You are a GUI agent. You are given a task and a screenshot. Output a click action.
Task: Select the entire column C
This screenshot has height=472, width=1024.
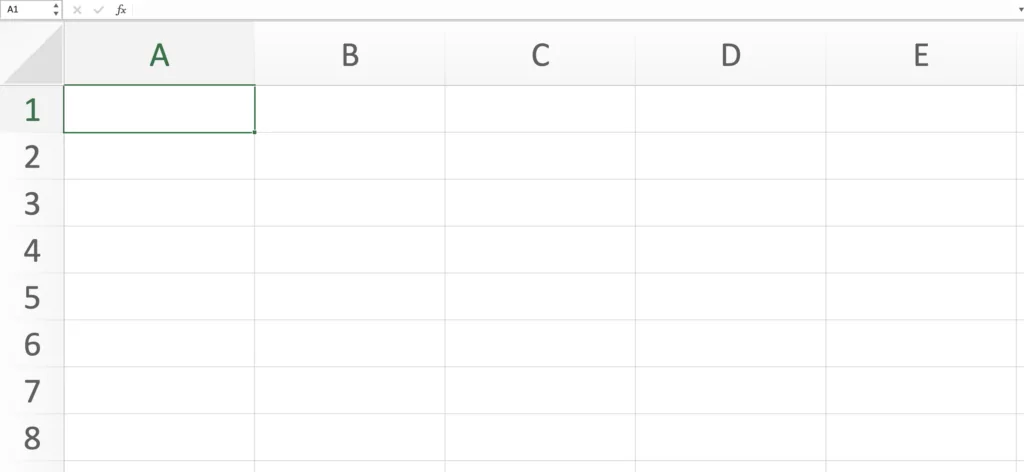click(540, 55)
